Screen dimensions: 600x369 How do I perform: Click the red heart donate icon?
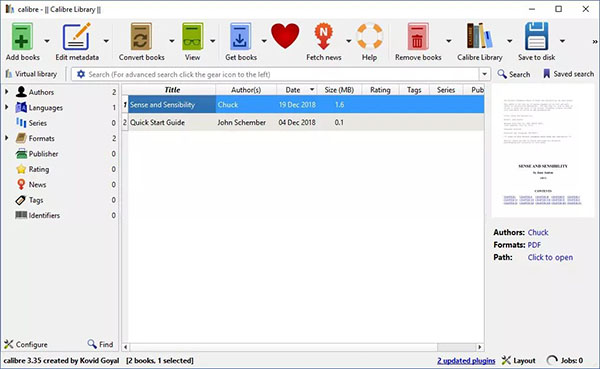285,36
